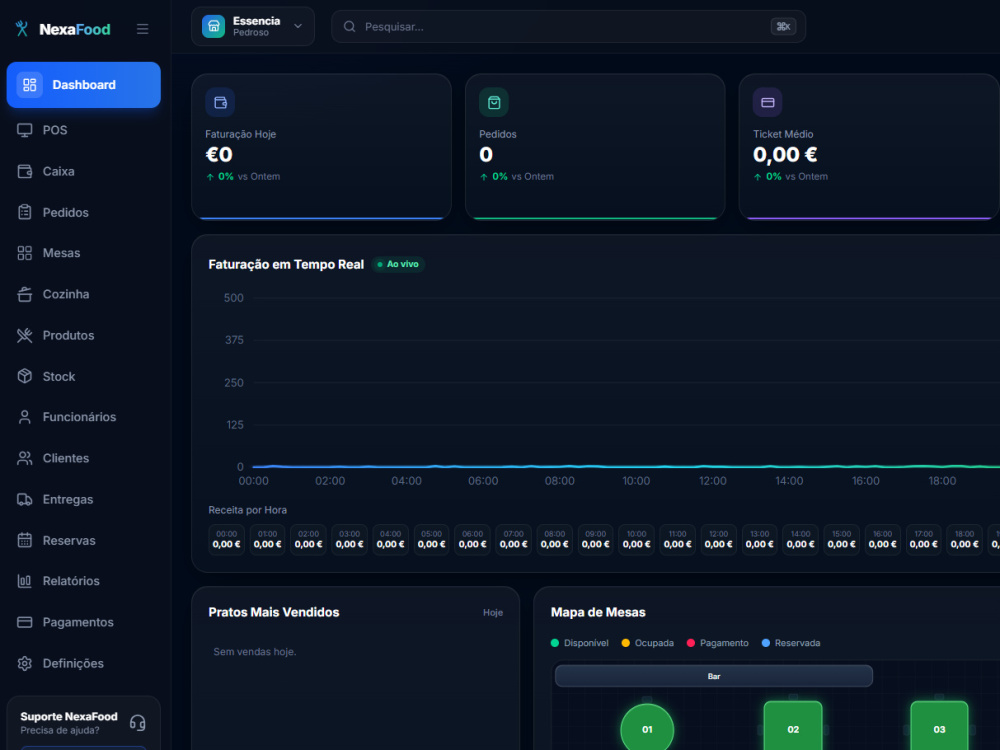
Task: Click the Ticket Médio 0,00 € value
Action: click(x=785, y=154)
